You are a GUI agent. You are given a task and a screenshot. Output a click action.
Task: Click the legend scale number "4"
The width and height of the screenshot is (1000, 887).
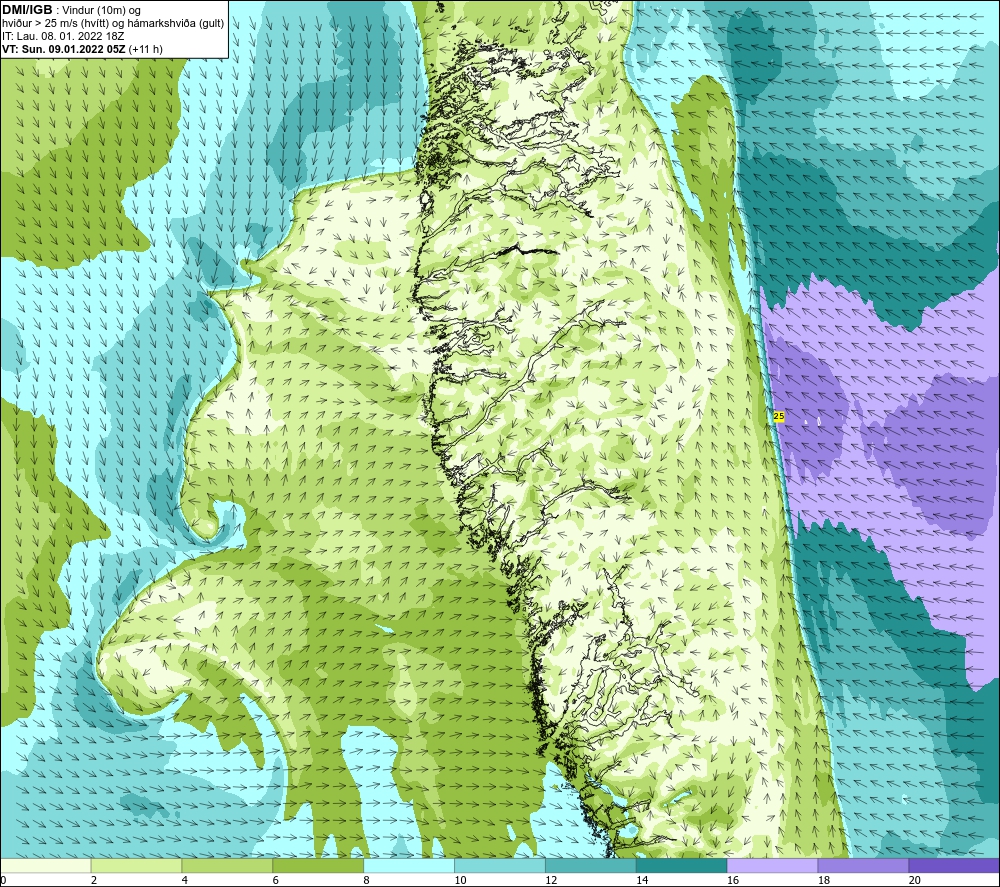[185, 880]
